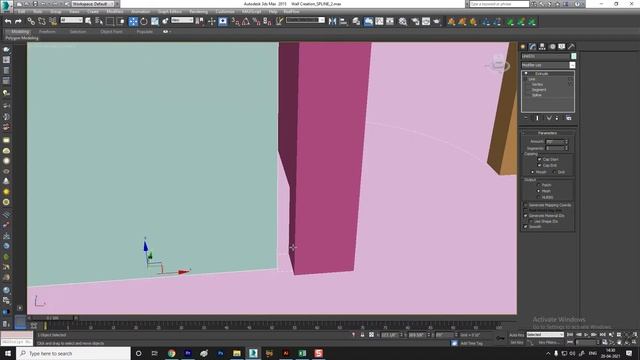Open the reference coordinate system dropdown
This screenshot has height=360, width=640.
[182, 20]
